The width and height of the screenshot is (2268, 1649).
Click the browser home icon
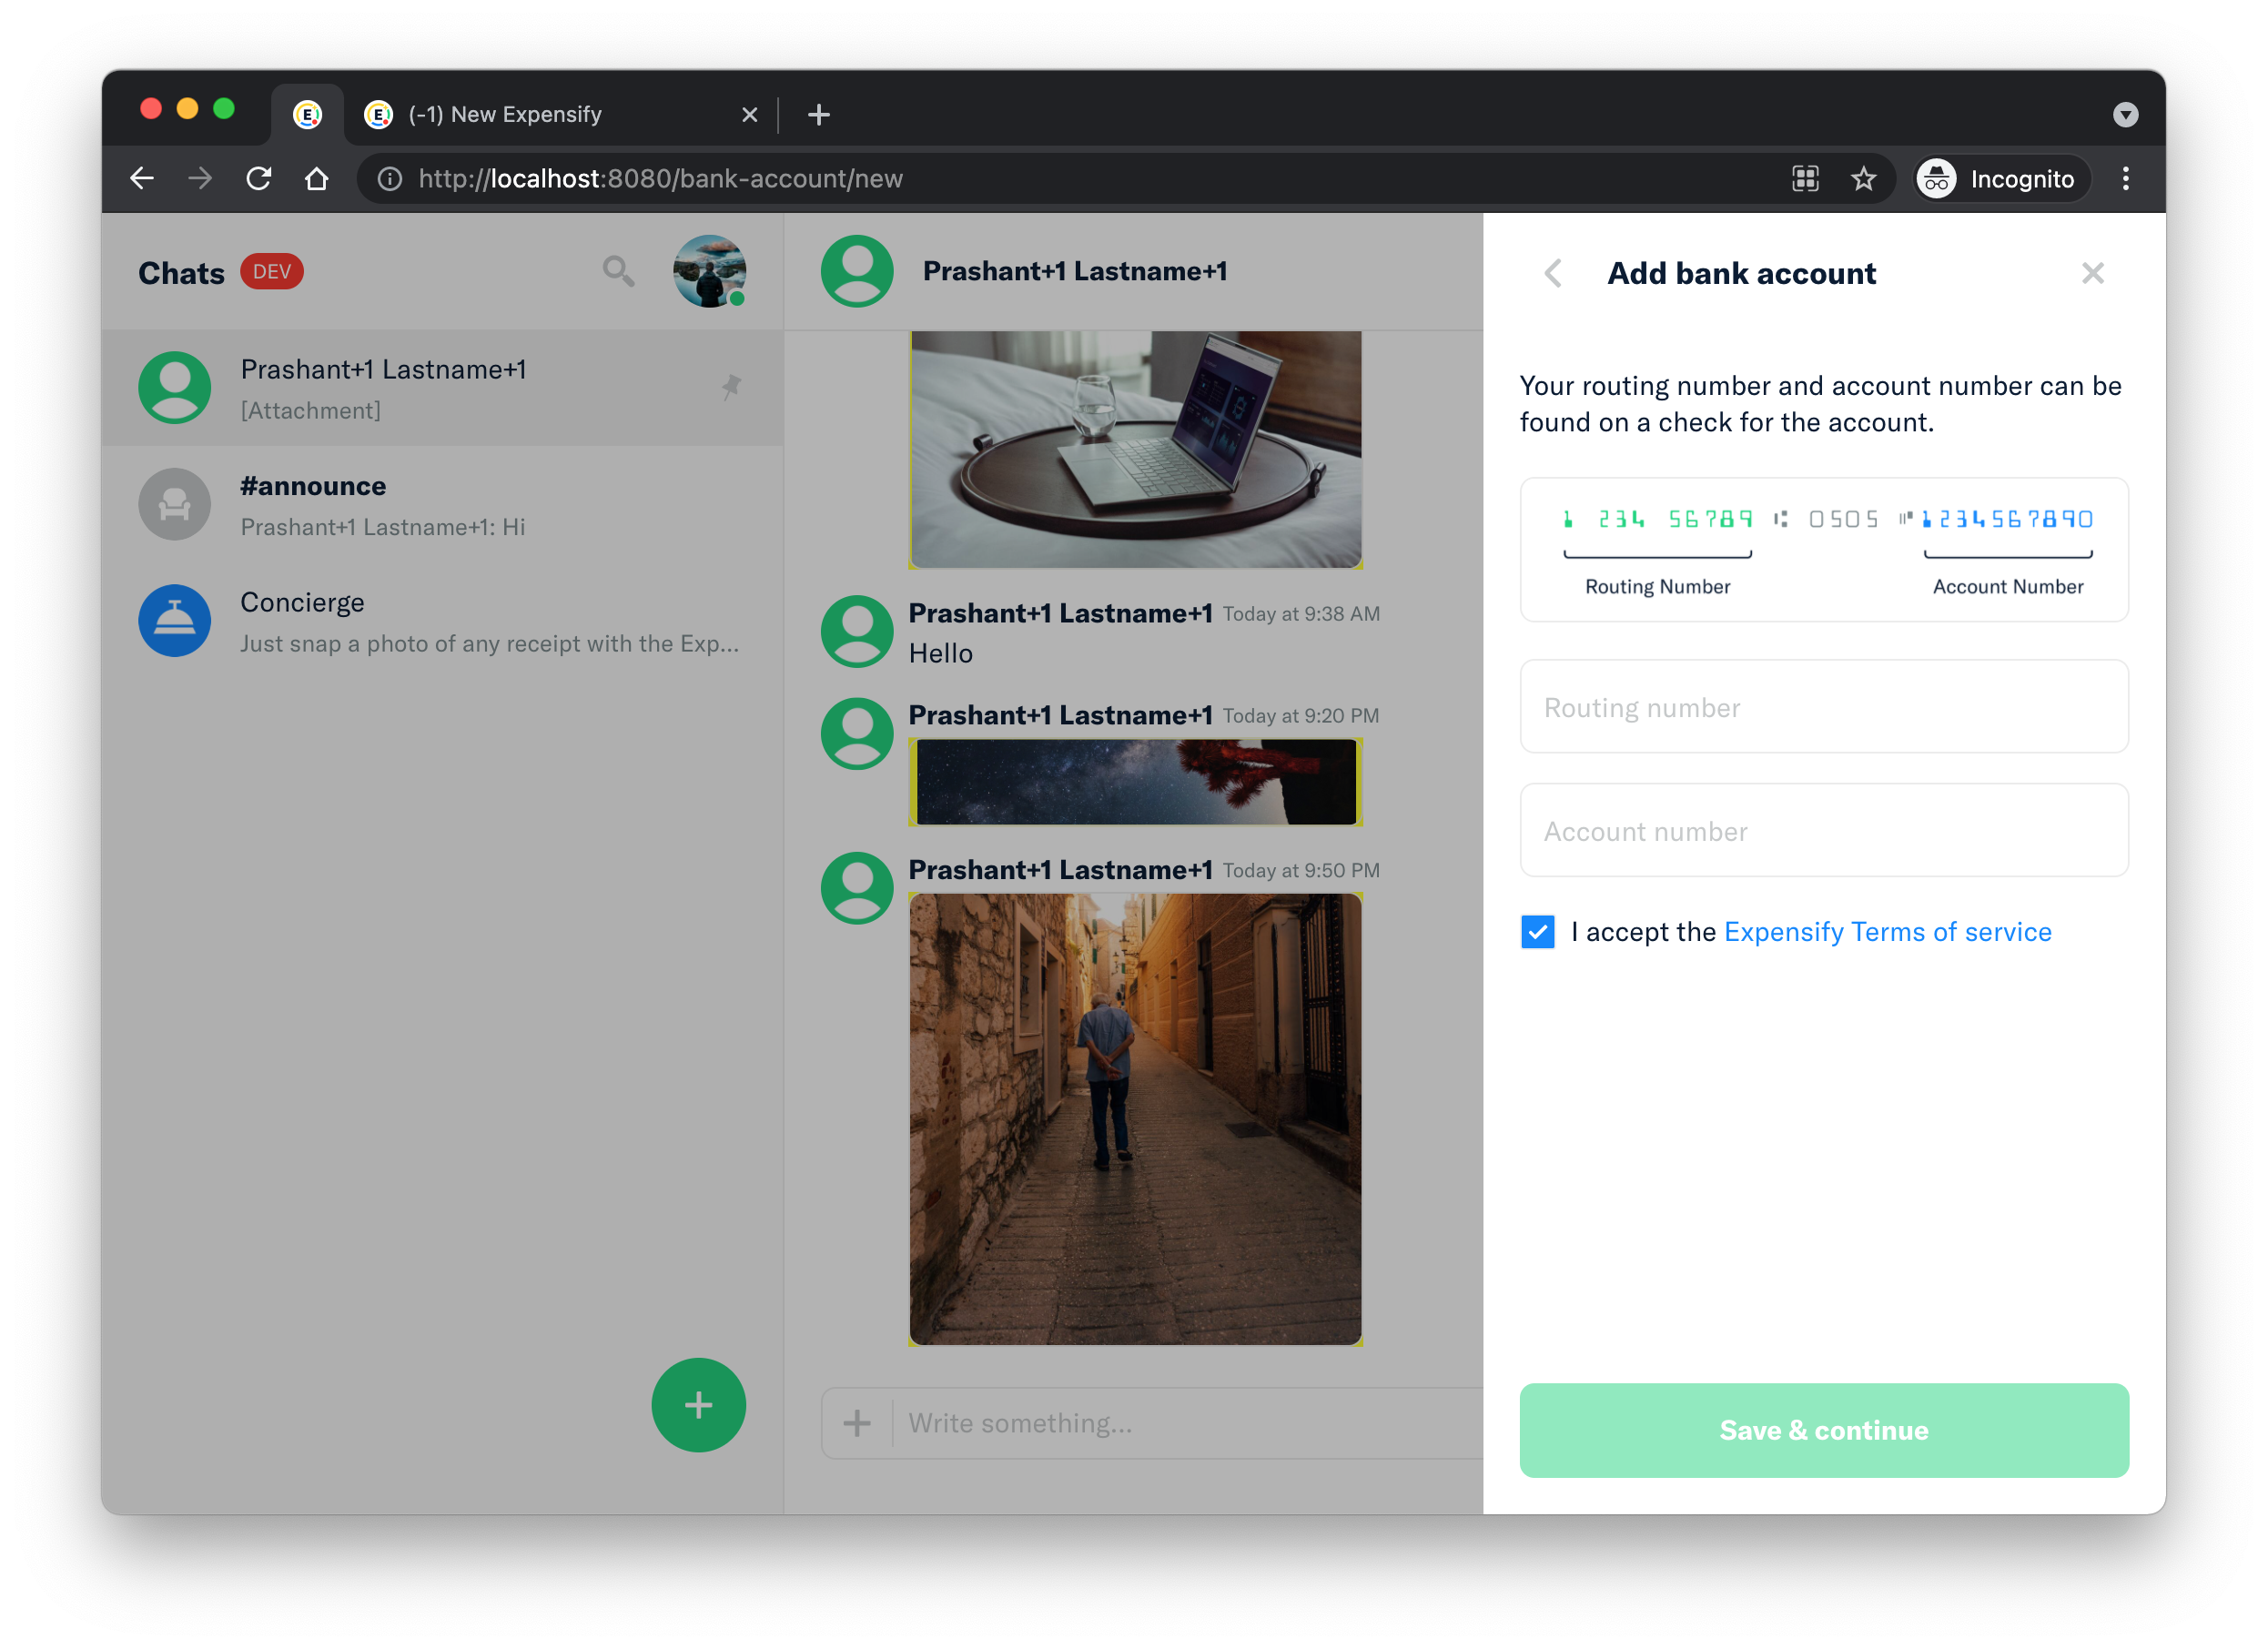[x=317, y=179]
